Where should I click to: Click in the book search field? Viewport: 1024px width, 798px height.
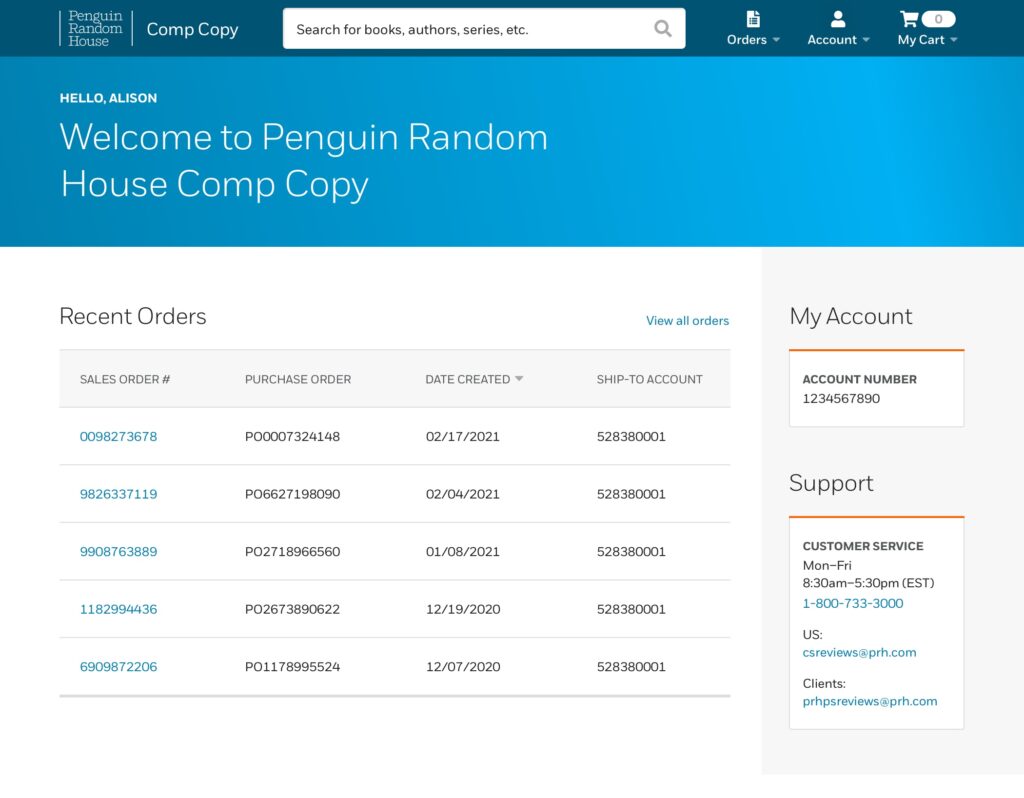(470, 29)
